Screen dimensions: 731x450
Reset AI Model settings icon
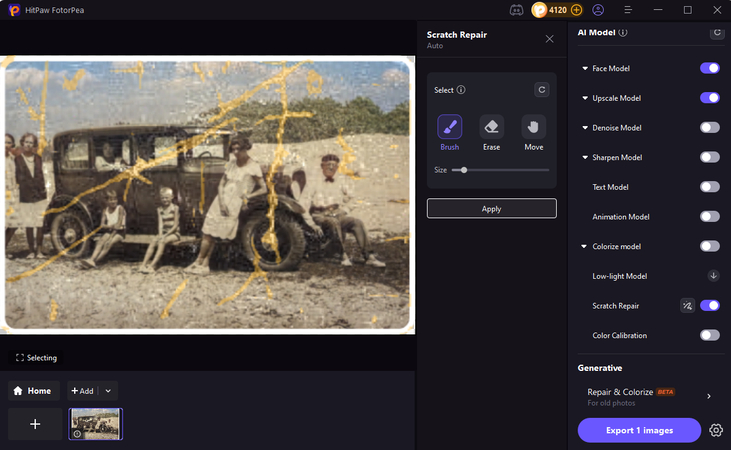coord(717,32)
